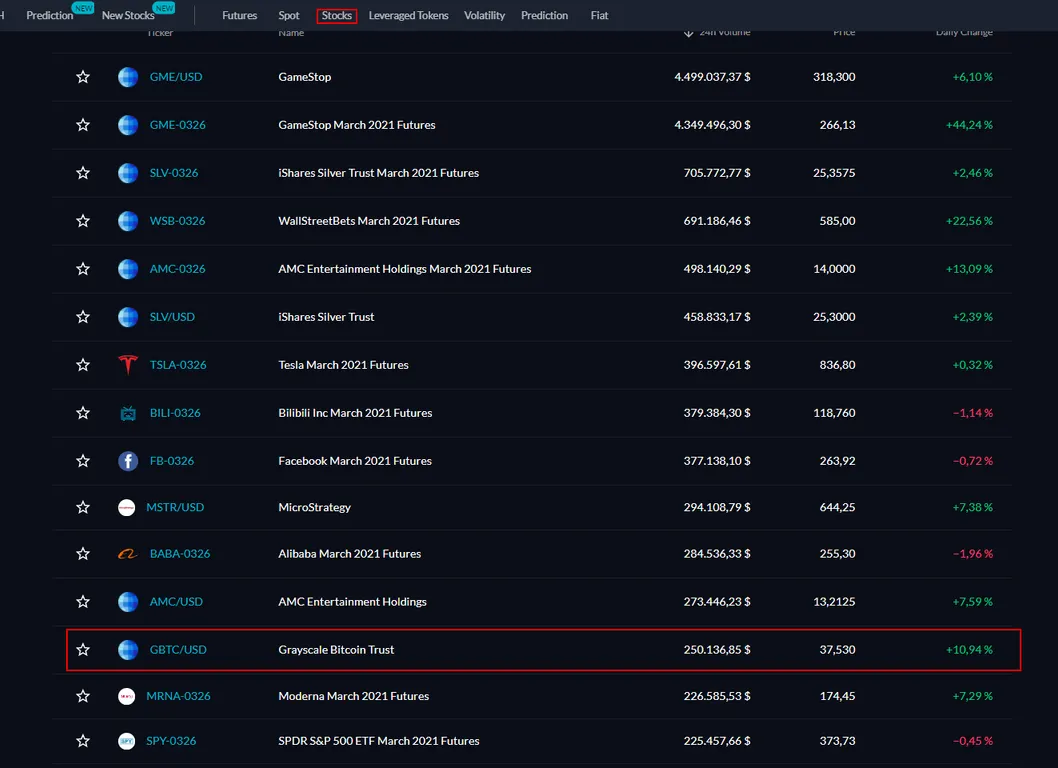Sort by 24h volume column arrow
Screen dimensions: 1058x768
(x=688, y=32)
